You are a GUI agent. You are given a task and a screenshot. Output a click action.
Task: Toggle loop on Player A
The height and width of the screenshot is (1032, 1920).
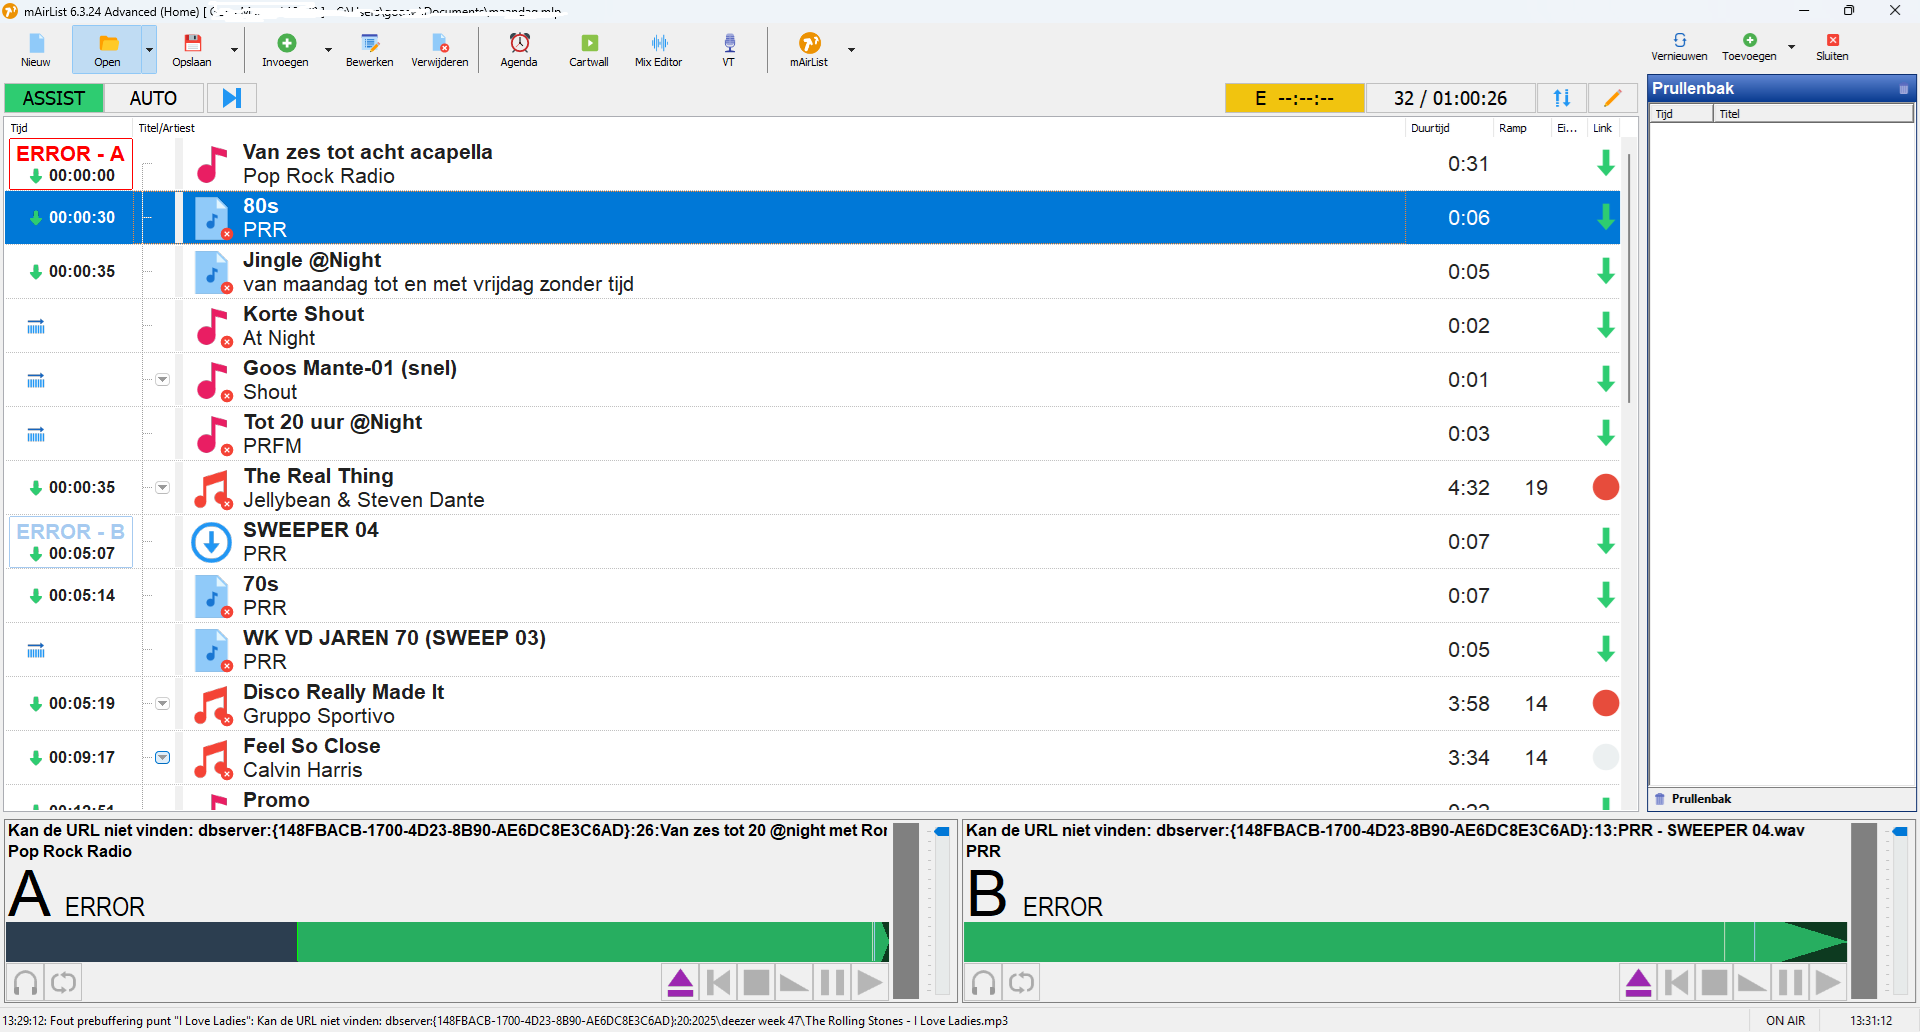(x=64, y=983)
